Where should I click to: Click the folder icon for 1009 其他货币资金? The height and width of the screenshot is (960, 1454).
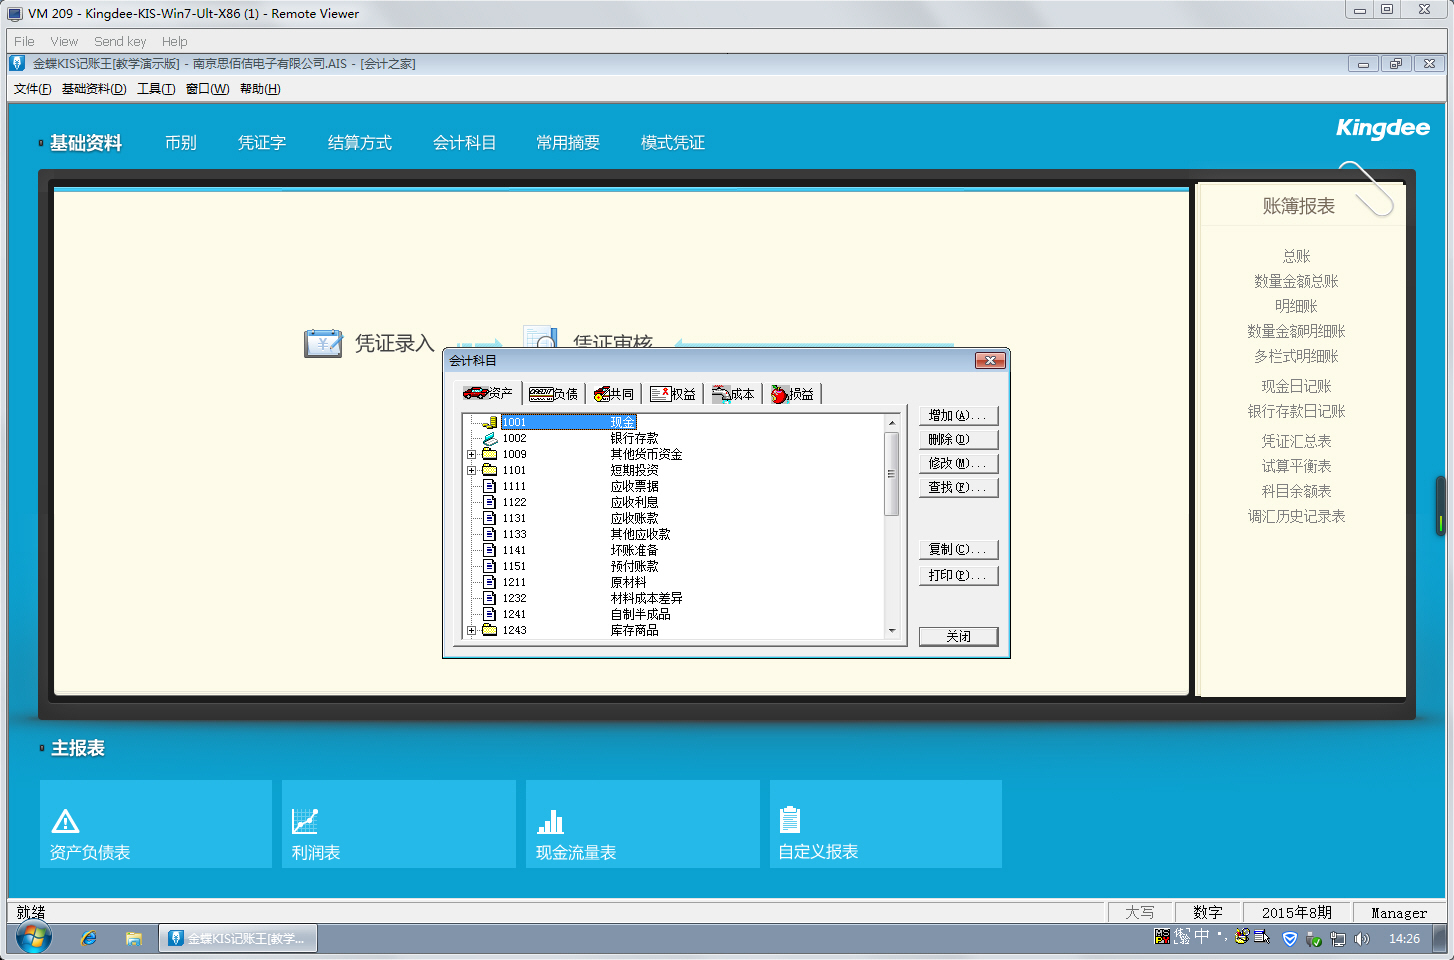pyautogui.click(x=490, y=454)
